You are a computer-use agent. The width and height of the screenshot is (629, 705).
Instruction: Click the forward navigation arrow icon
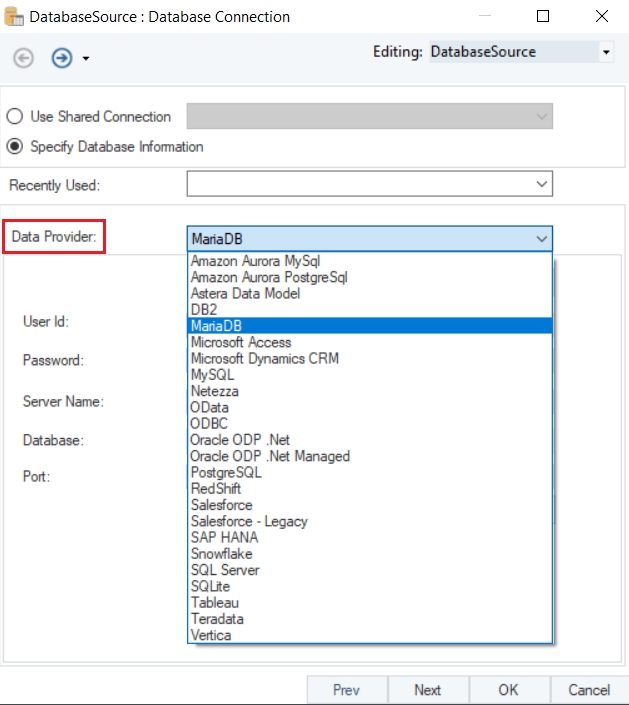62,58
